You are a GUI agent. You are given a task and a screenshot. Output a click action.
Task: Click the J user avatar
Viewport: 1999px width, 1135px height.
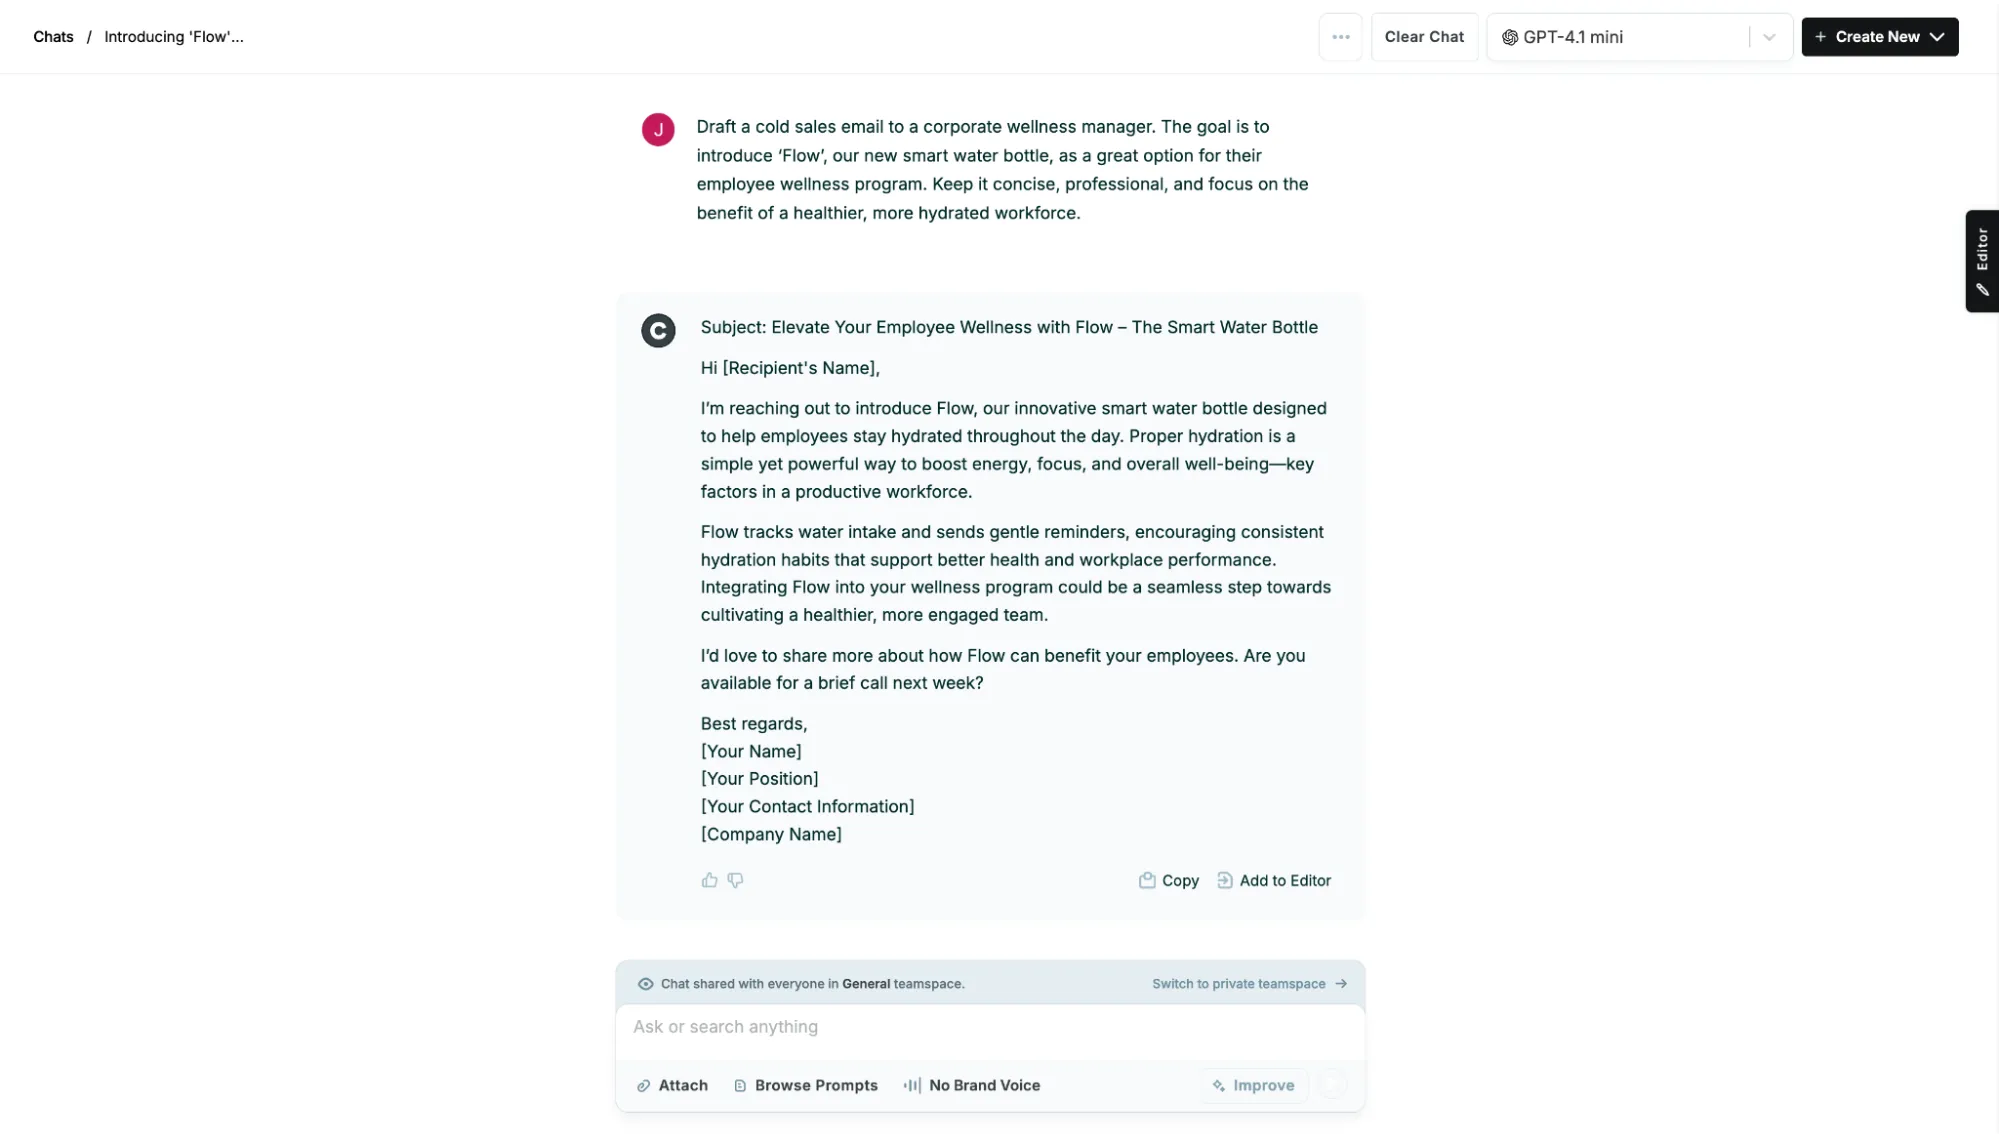click(x=658, y=130)
